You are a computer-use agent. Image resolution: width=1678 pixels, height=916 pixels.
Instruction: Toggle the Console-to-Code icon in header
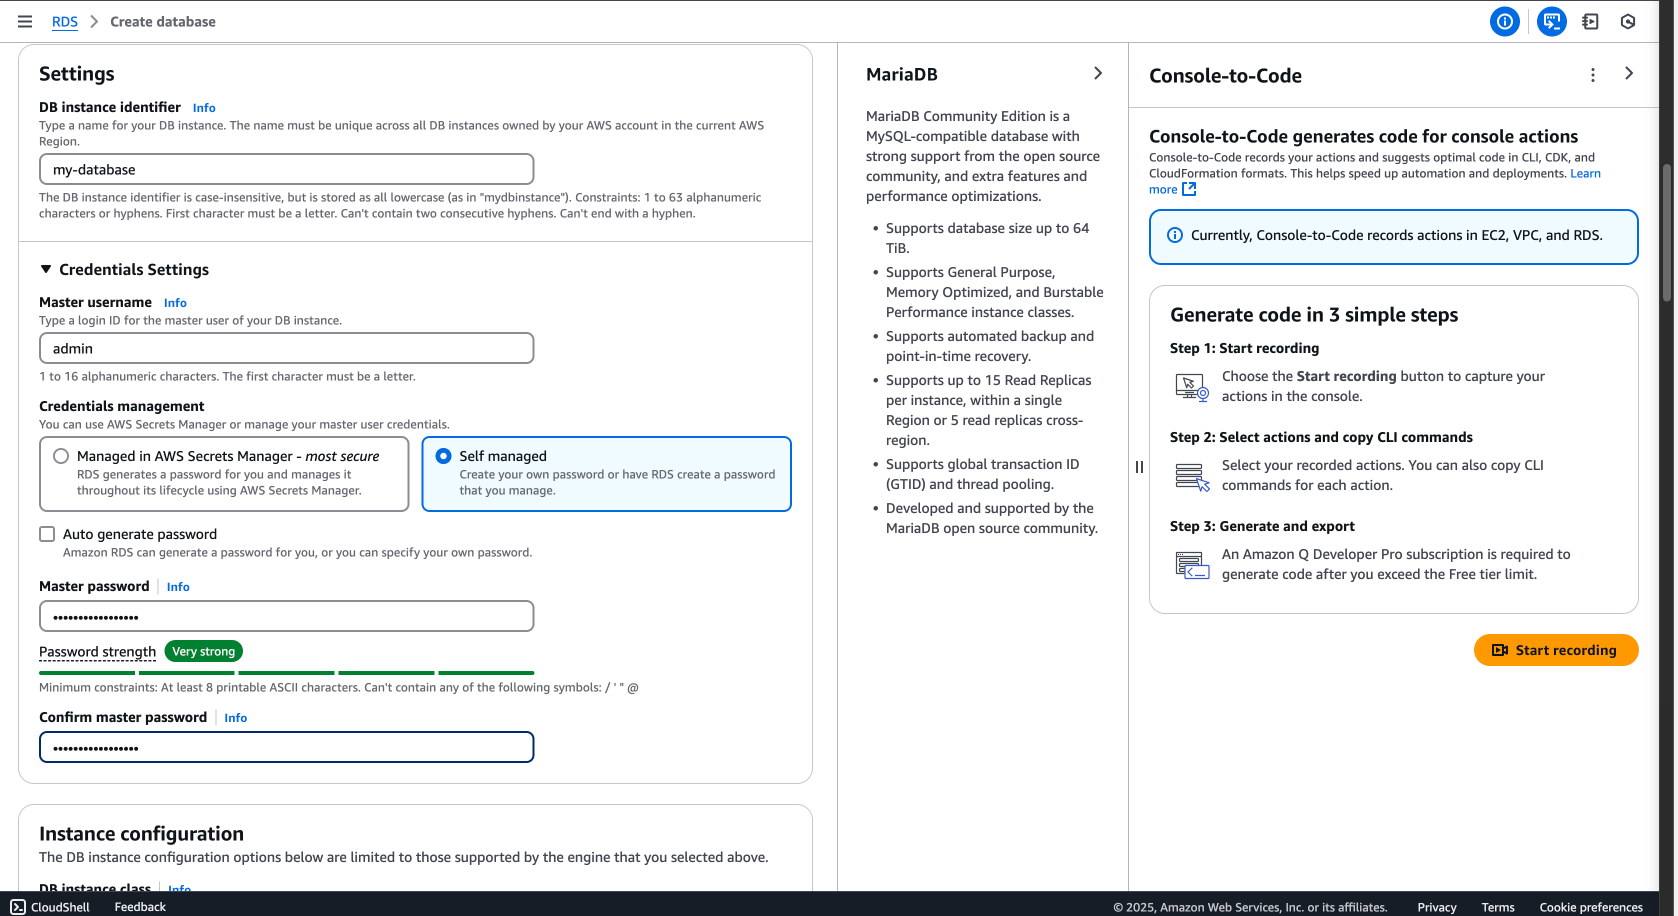[1551, 21]
